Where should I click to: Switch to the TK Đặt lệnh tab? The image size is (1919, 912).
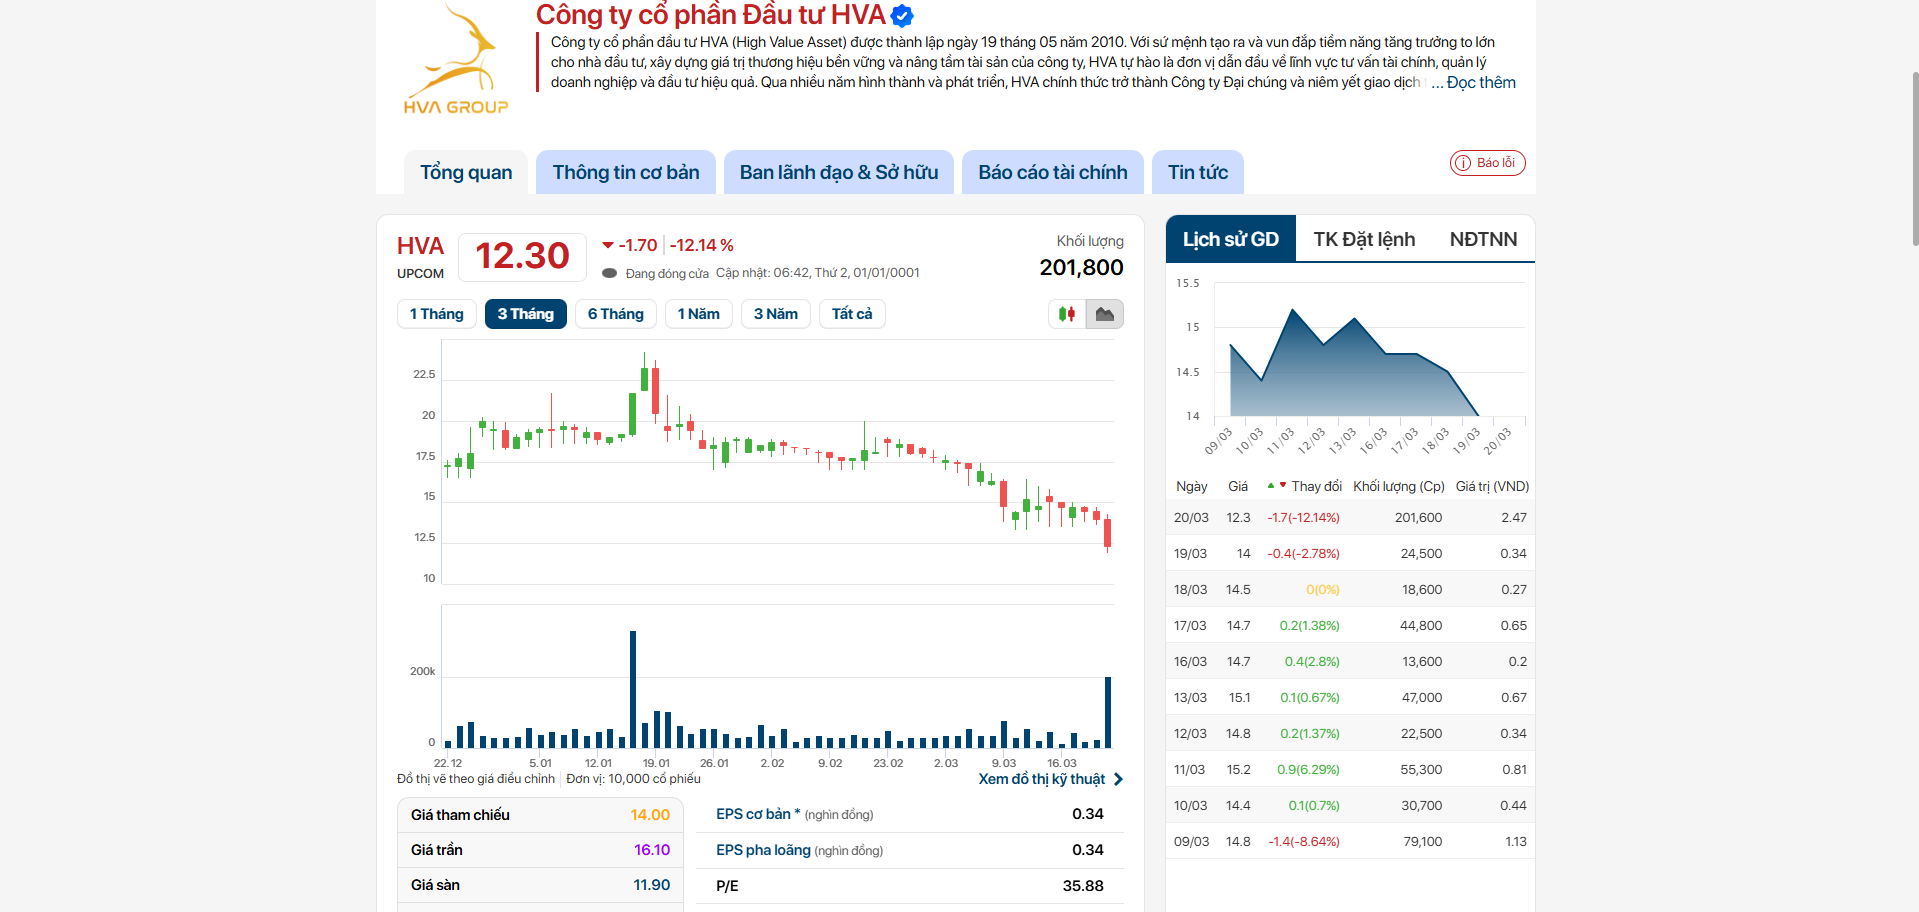1364,239
